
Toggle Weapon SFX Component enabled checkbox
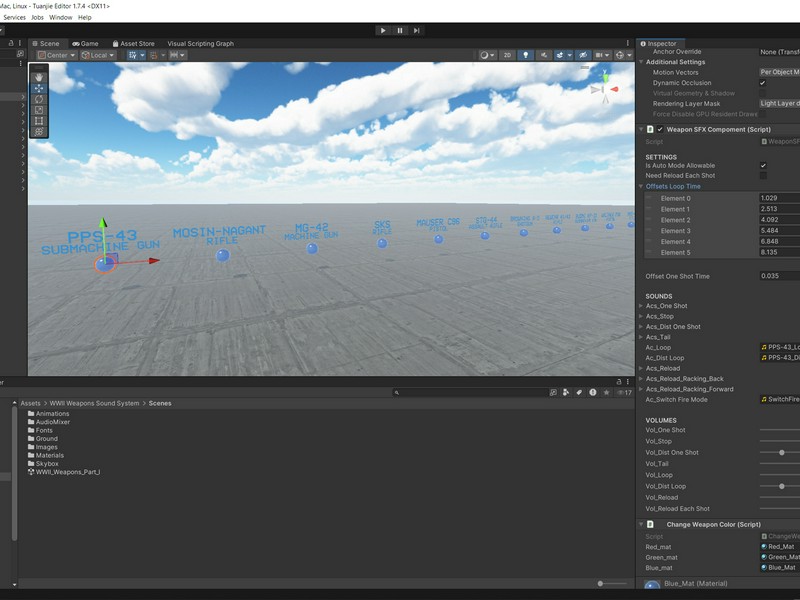tap(660, 129)
